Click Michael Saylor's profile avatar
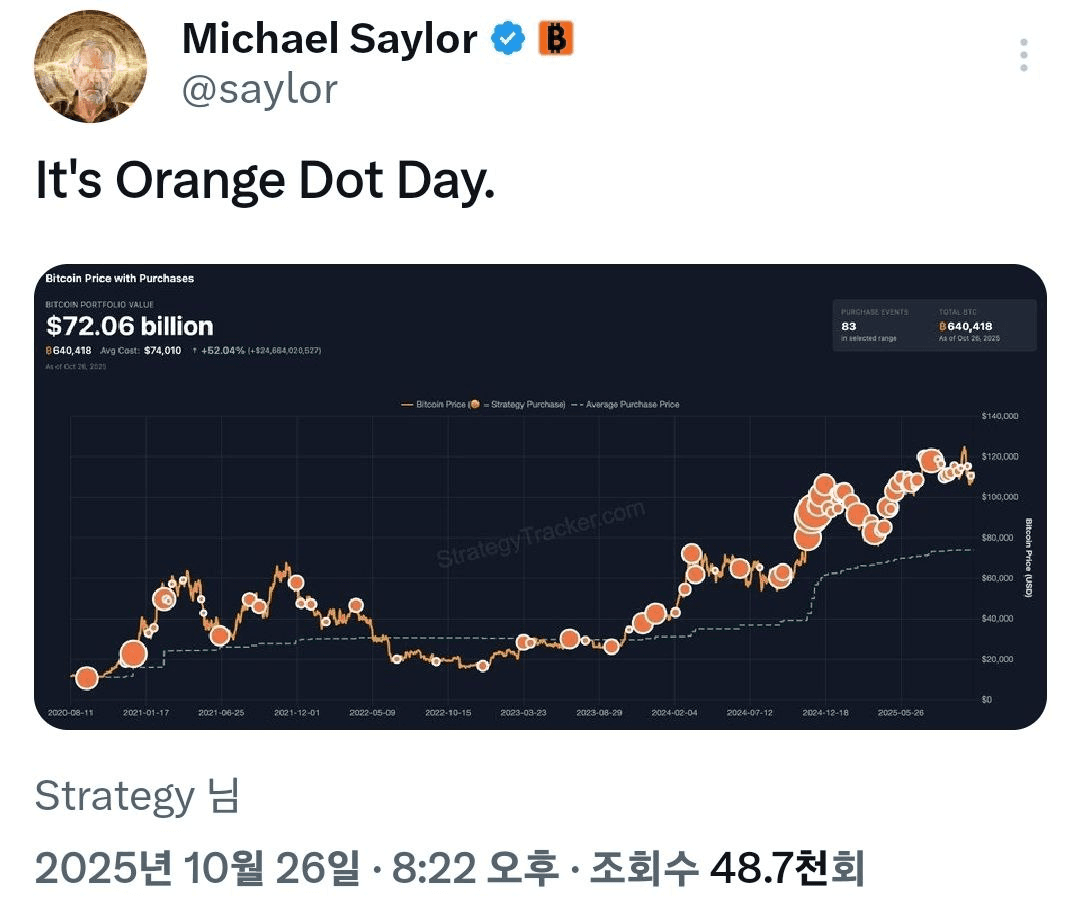1080x911 pixels. tap(90, 66)
